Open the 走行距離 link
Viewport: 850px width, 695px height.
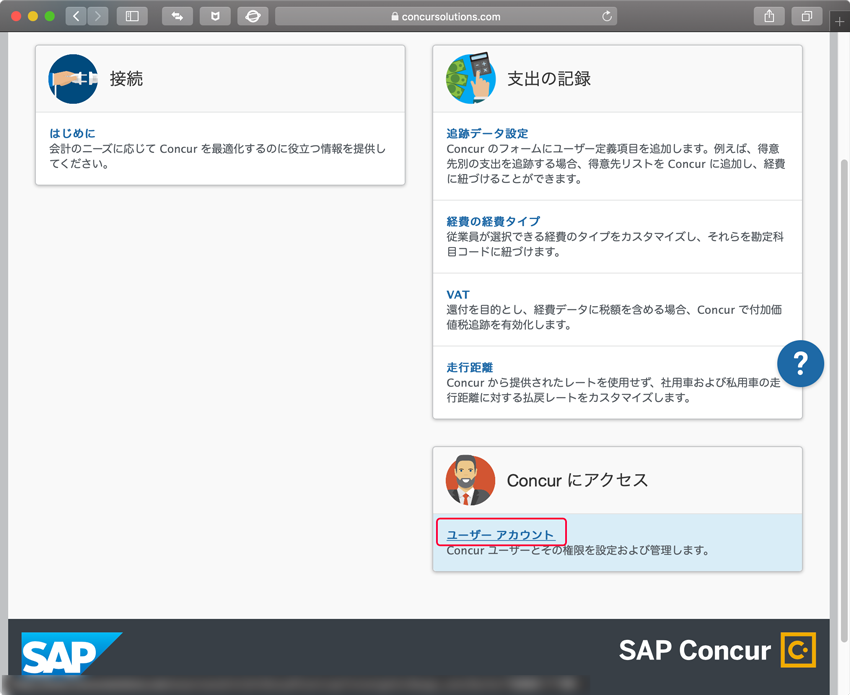click(469, 368)
